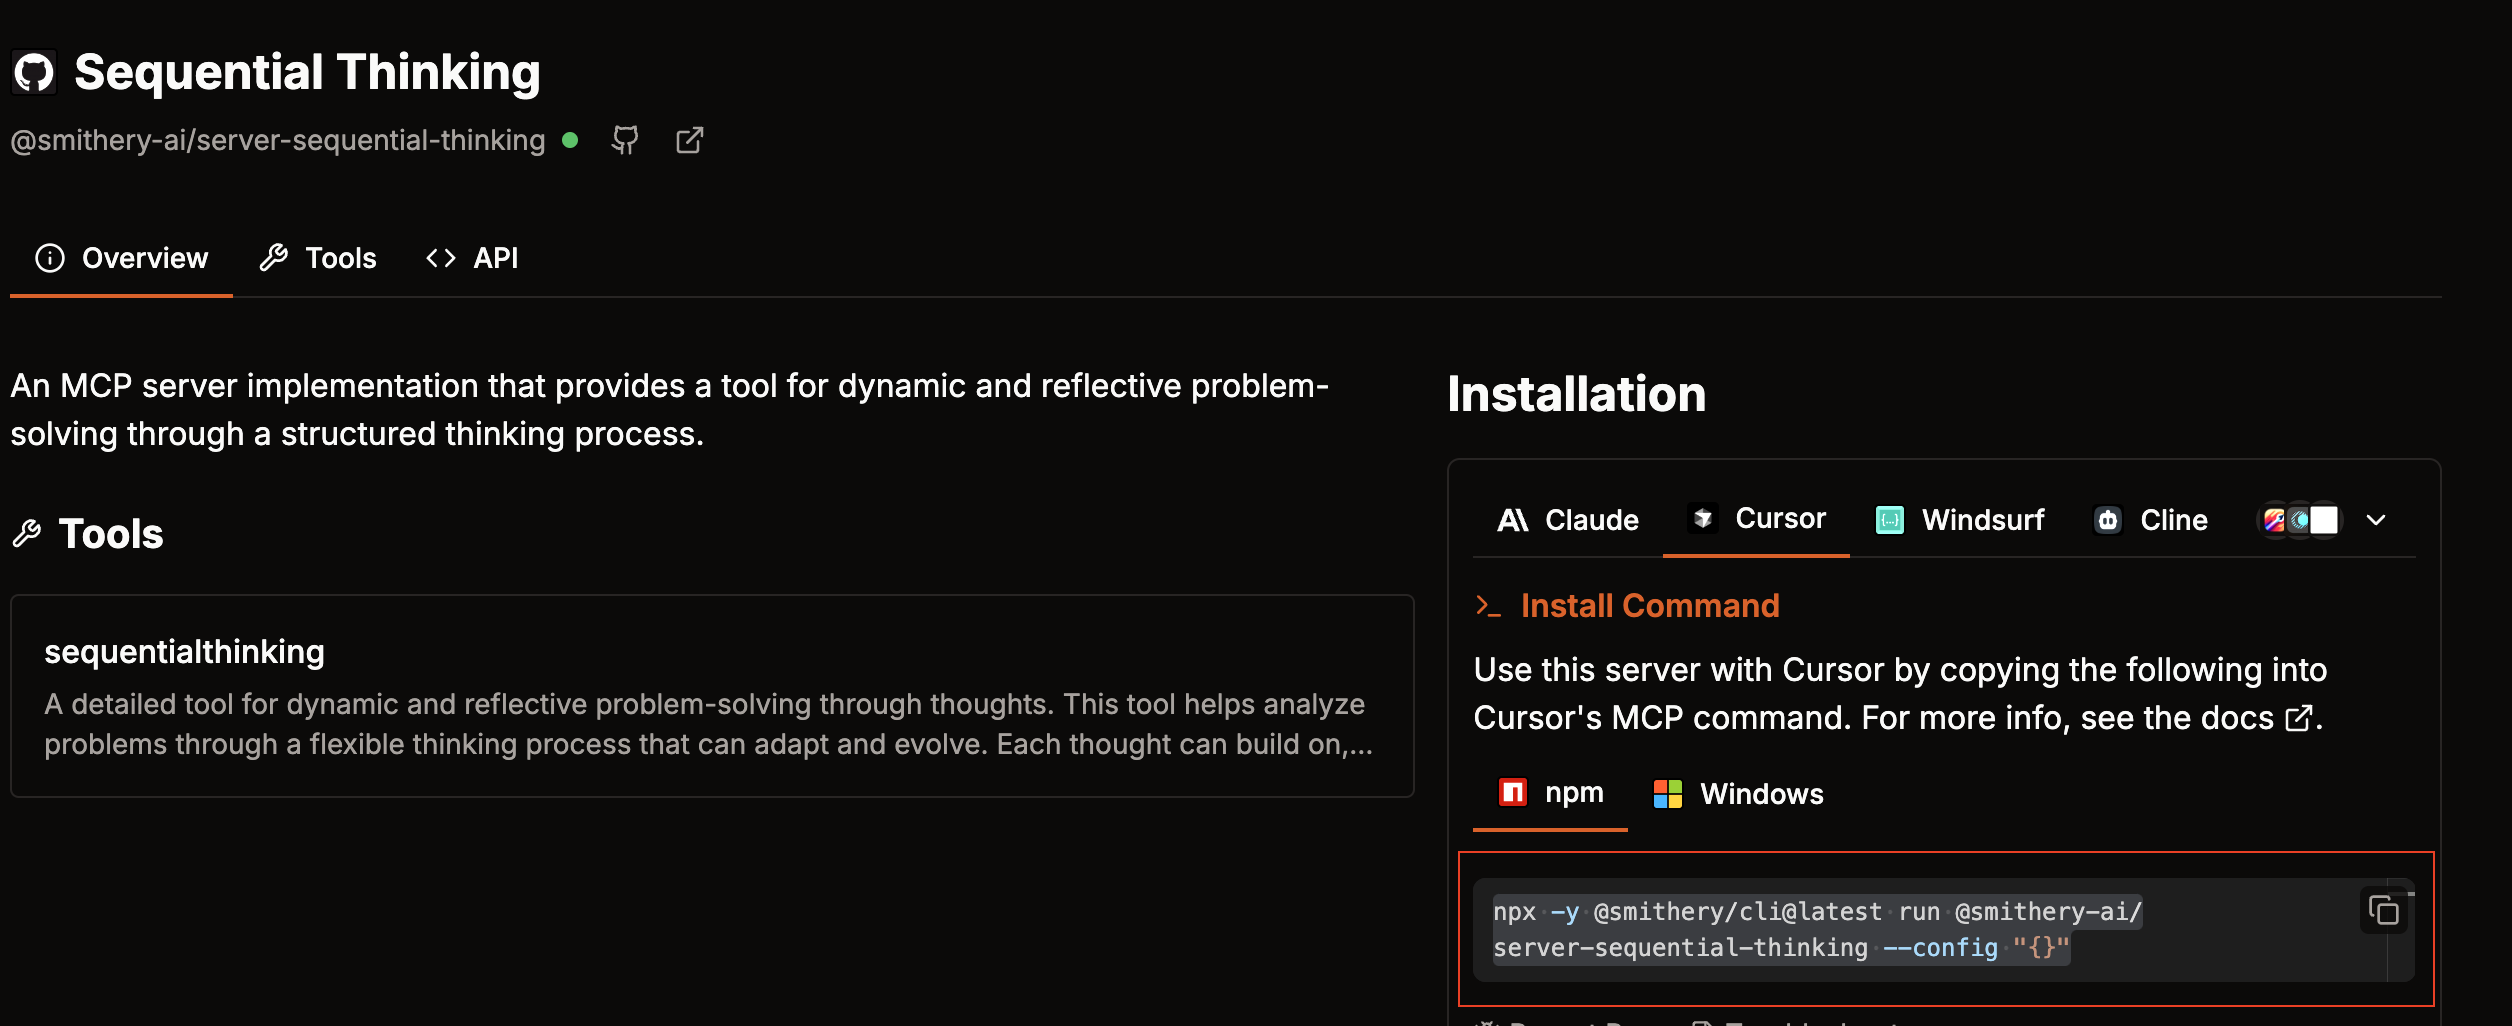Select the Windsurf client tab
This screenshot has height=1026, width=2512.
1959,520
